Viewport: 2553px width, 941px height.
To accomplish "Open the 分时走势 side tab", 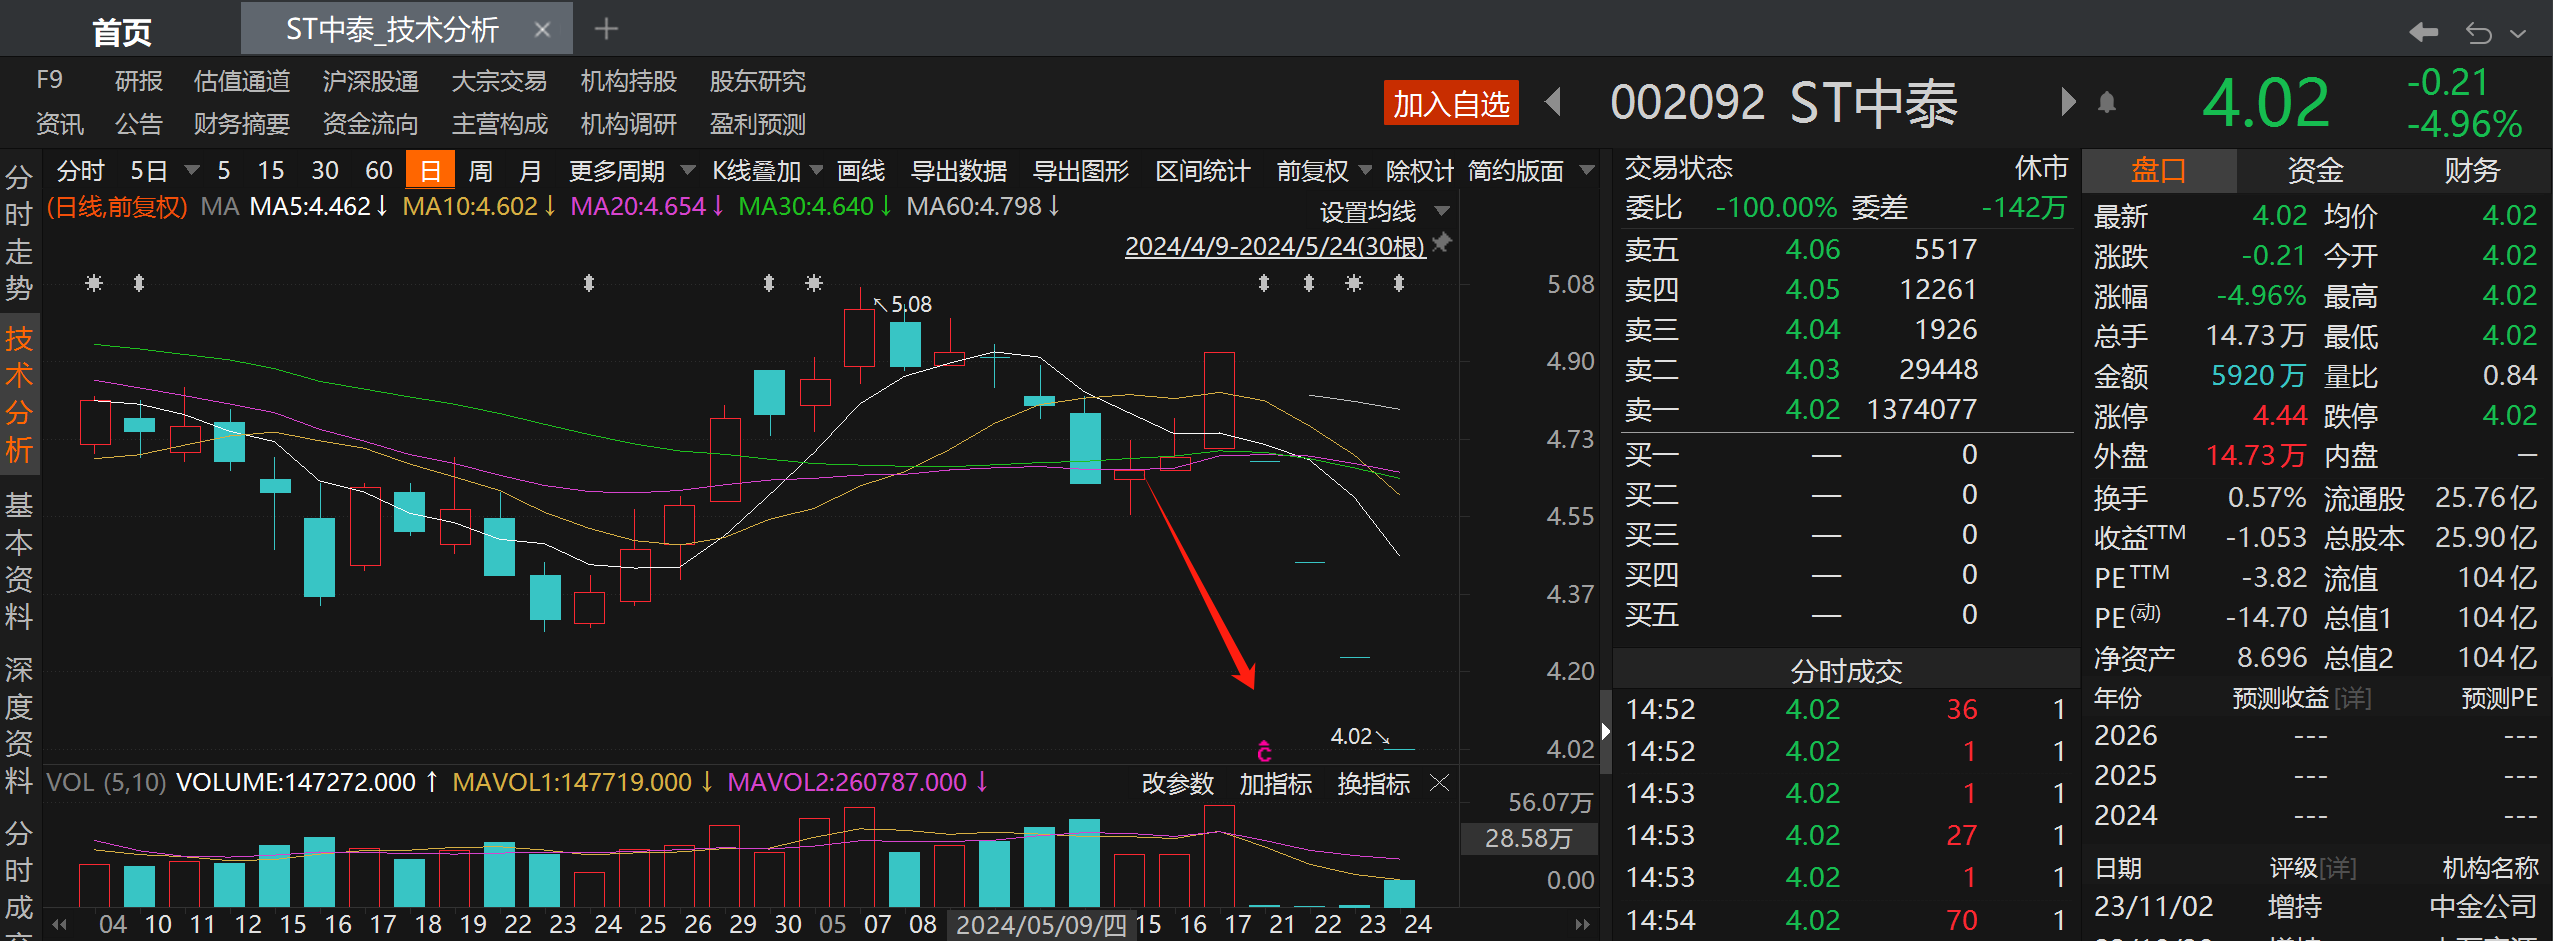I will click(19, 233).
